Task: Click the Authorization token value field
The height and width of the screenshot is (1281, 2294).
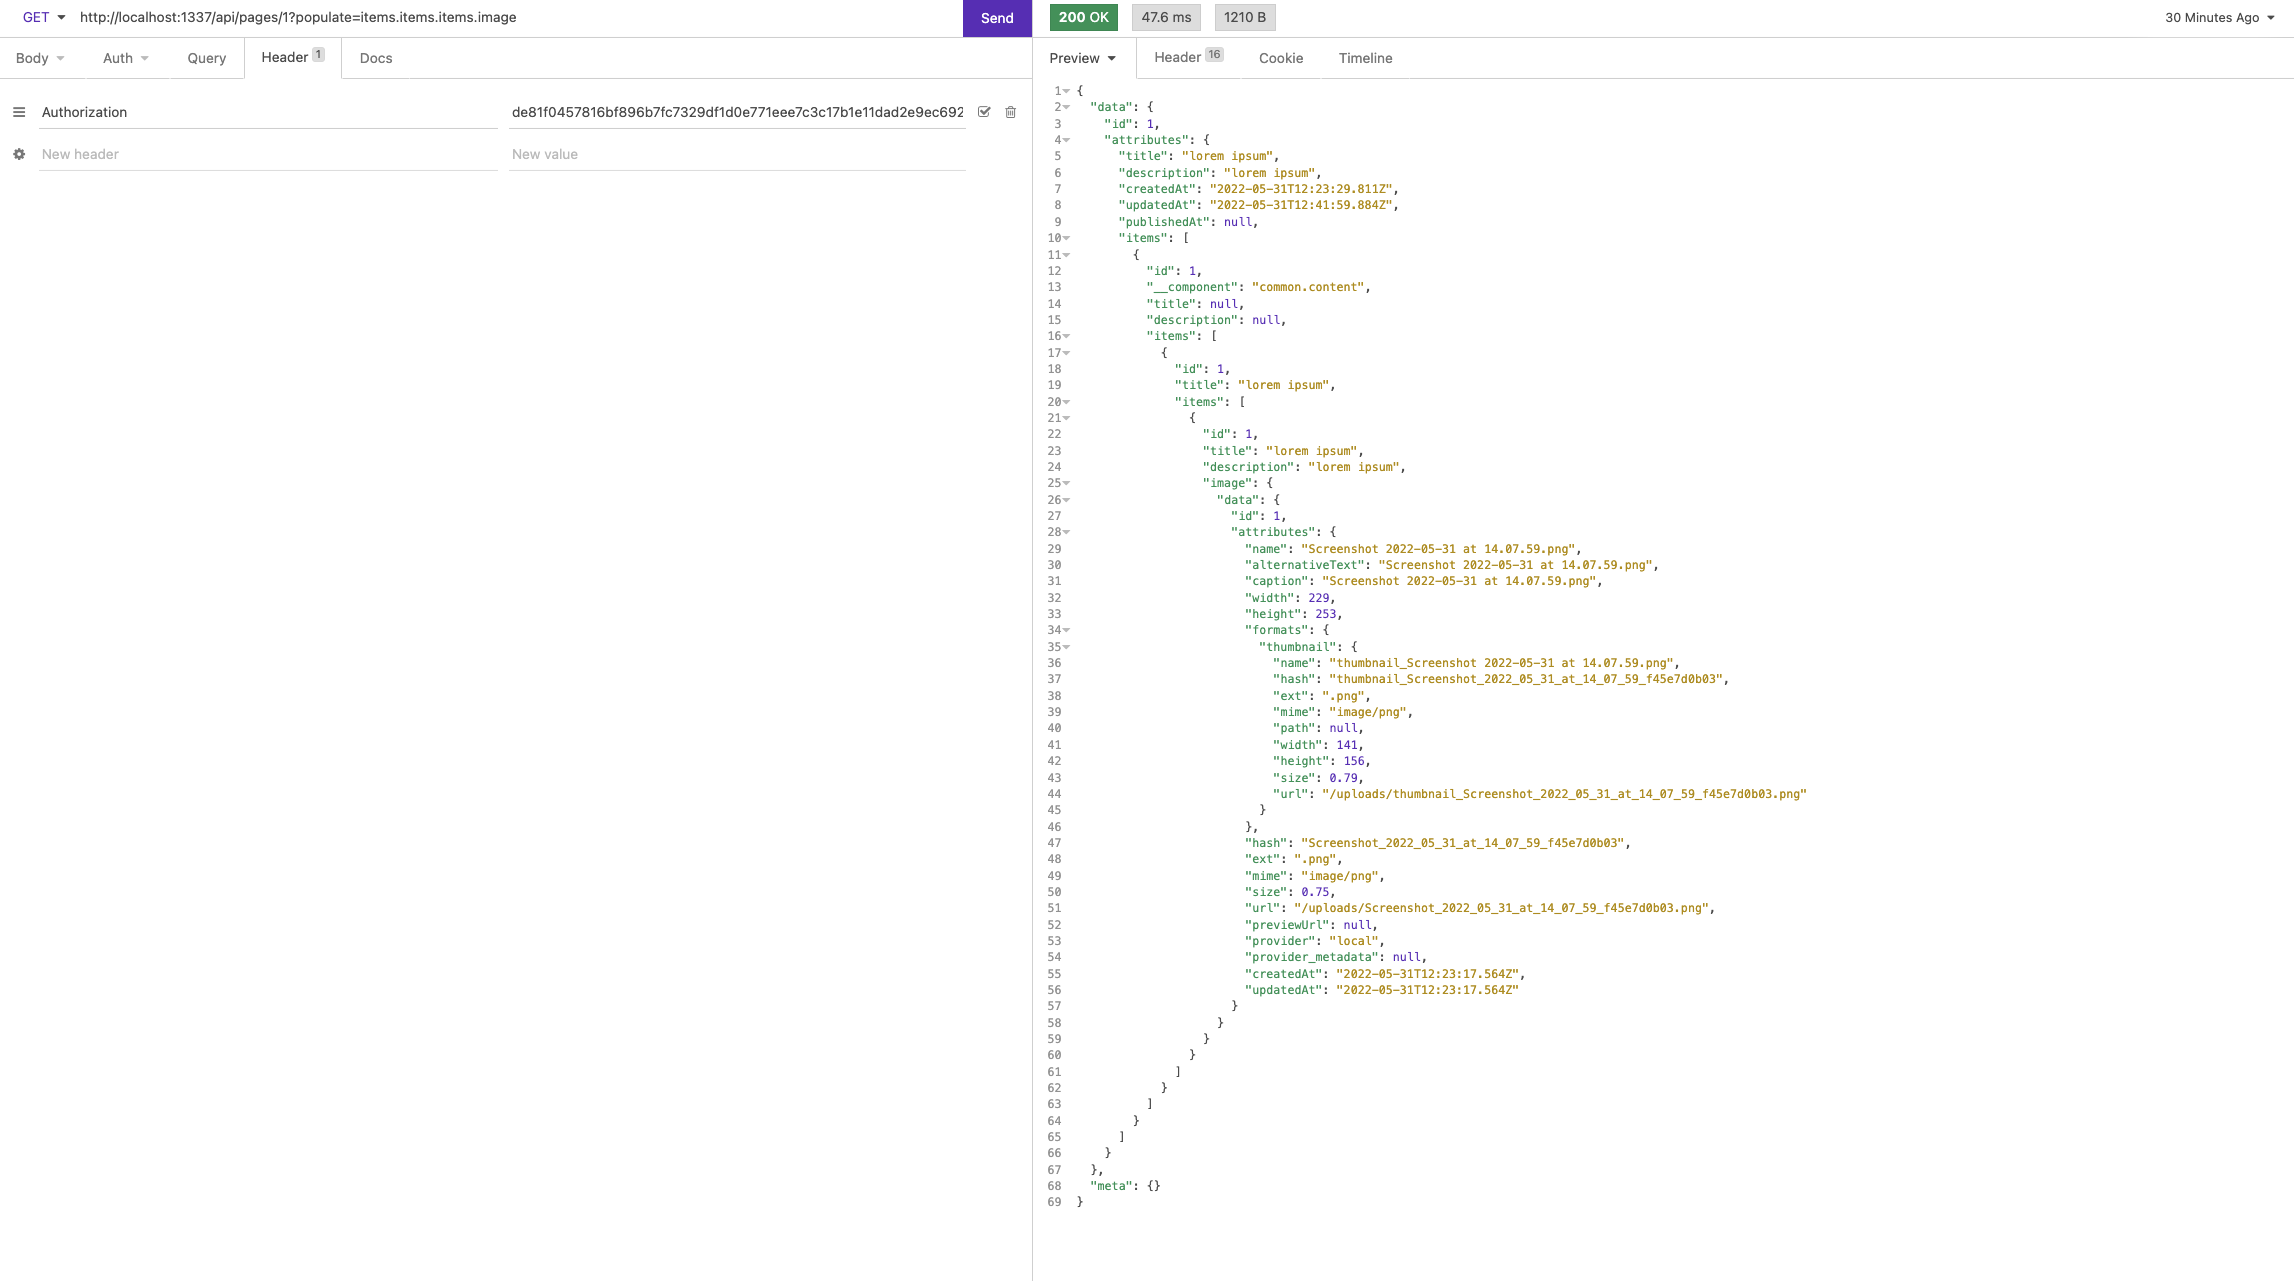Action: tap(737, 112)
